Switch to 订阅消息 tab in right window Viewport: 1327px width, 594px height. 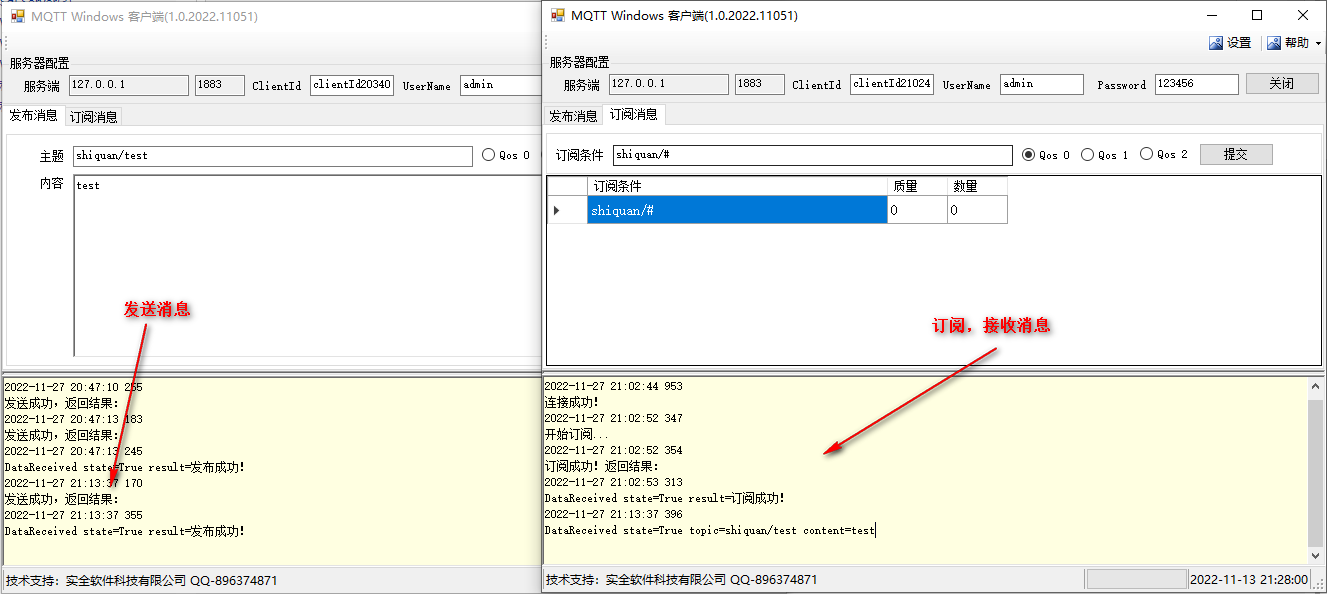634,115
